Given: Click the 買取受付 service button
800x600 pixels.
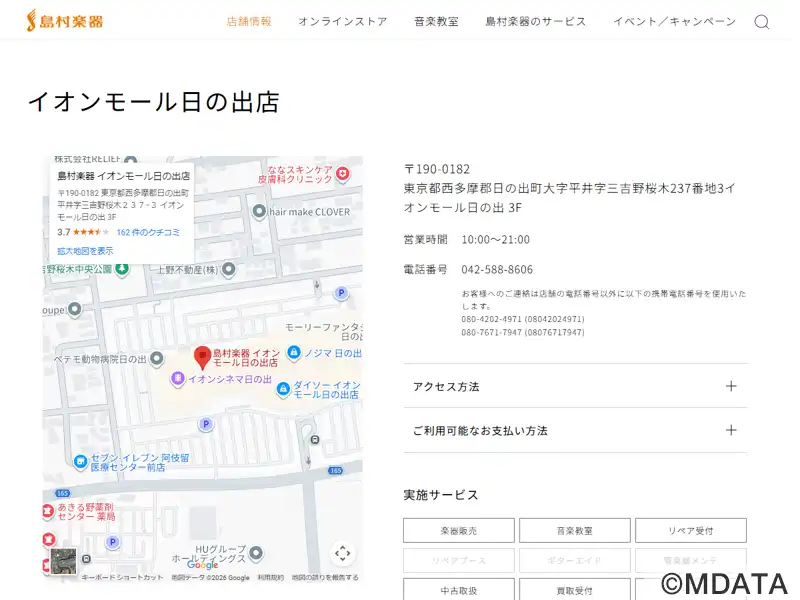Looking at the screenshot, I should [574, 590].
